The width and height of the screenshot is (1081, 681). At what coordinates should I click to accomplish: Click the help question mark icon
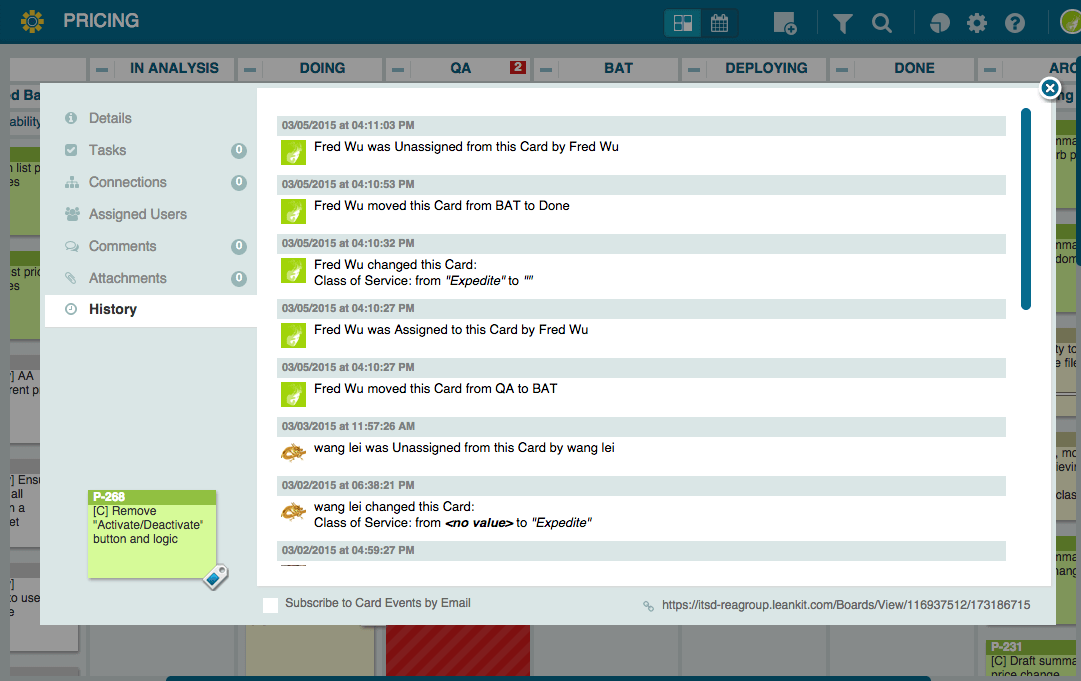pos(1015,23)
